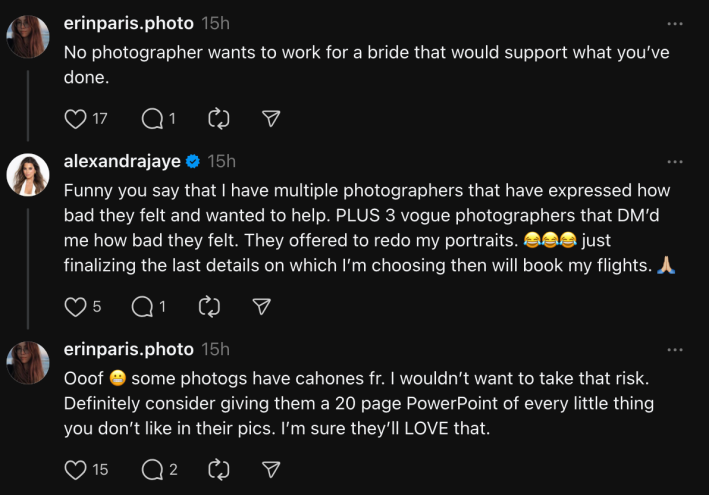Repost alexandrajaye's comment about vogue photographers
The width and height of the screenshot is (709, 495).
pos(210,307)
